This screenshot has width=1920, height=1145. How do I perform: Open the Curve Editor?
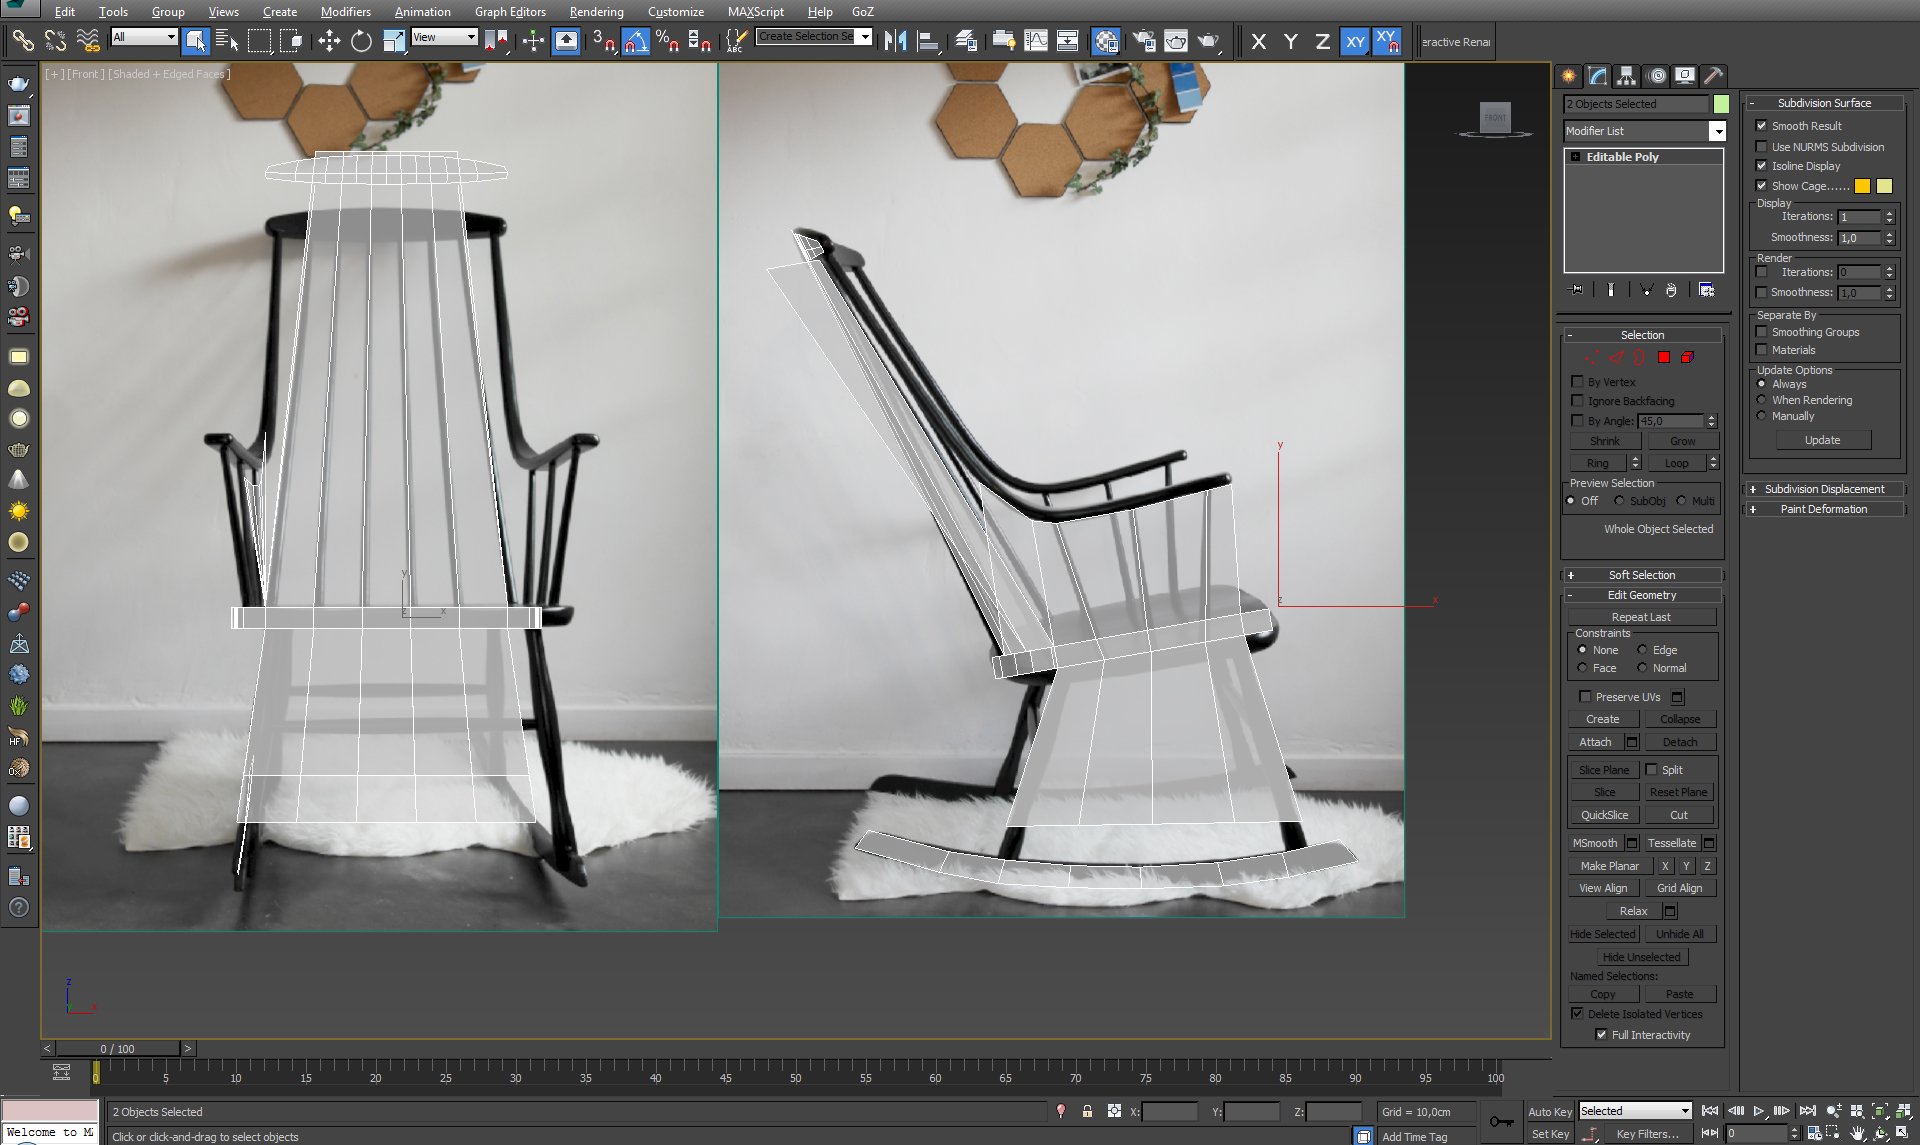pyautogui.click(x=1036, y=40)
